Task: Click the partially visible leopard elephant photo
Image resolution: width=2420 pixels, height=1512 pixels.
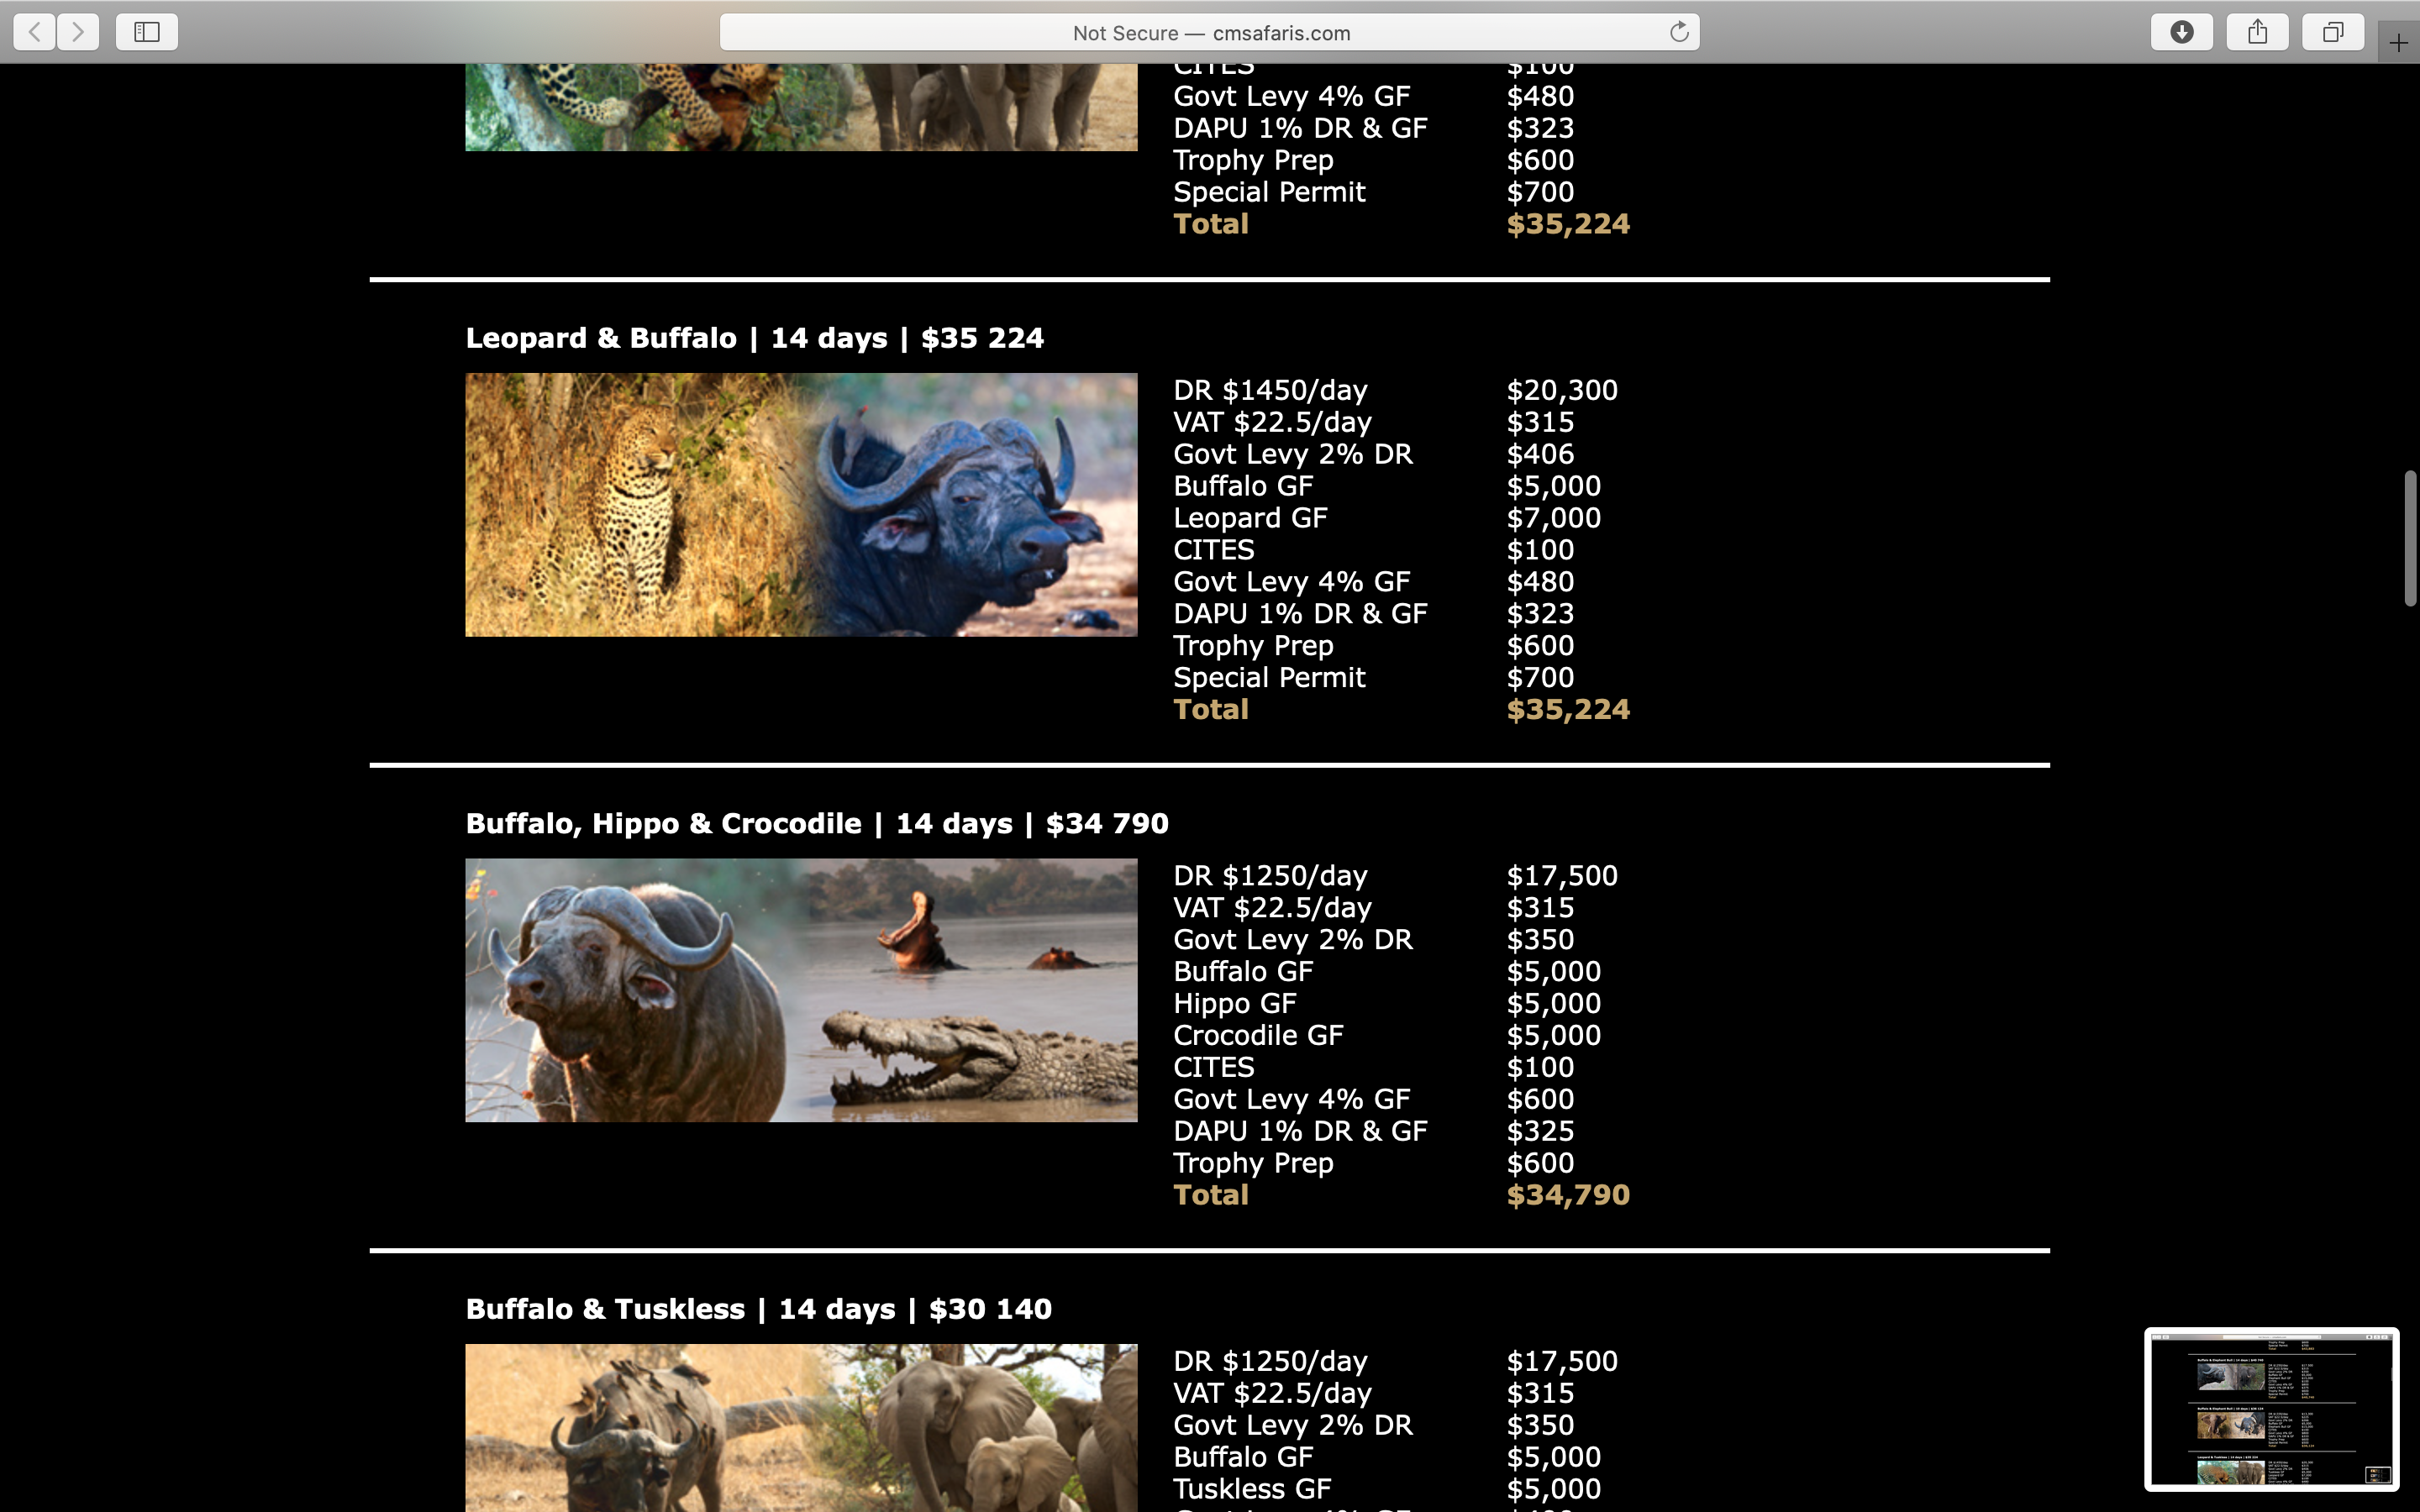Action: [801, 107]
